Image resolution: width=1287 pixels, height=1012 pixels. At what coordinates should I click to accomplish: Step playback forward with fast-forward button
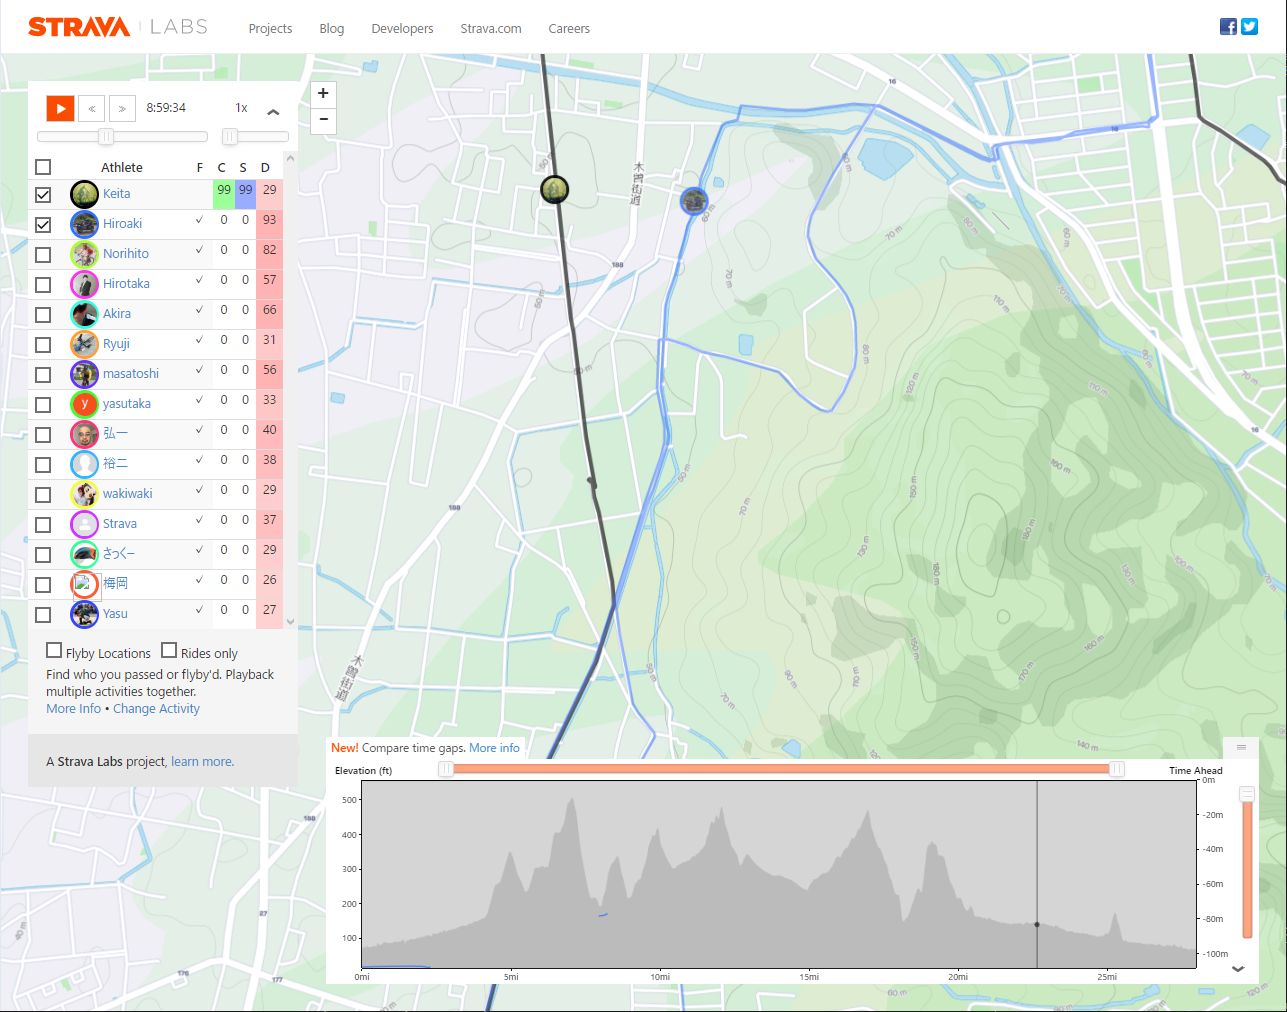tap(122, 108)
